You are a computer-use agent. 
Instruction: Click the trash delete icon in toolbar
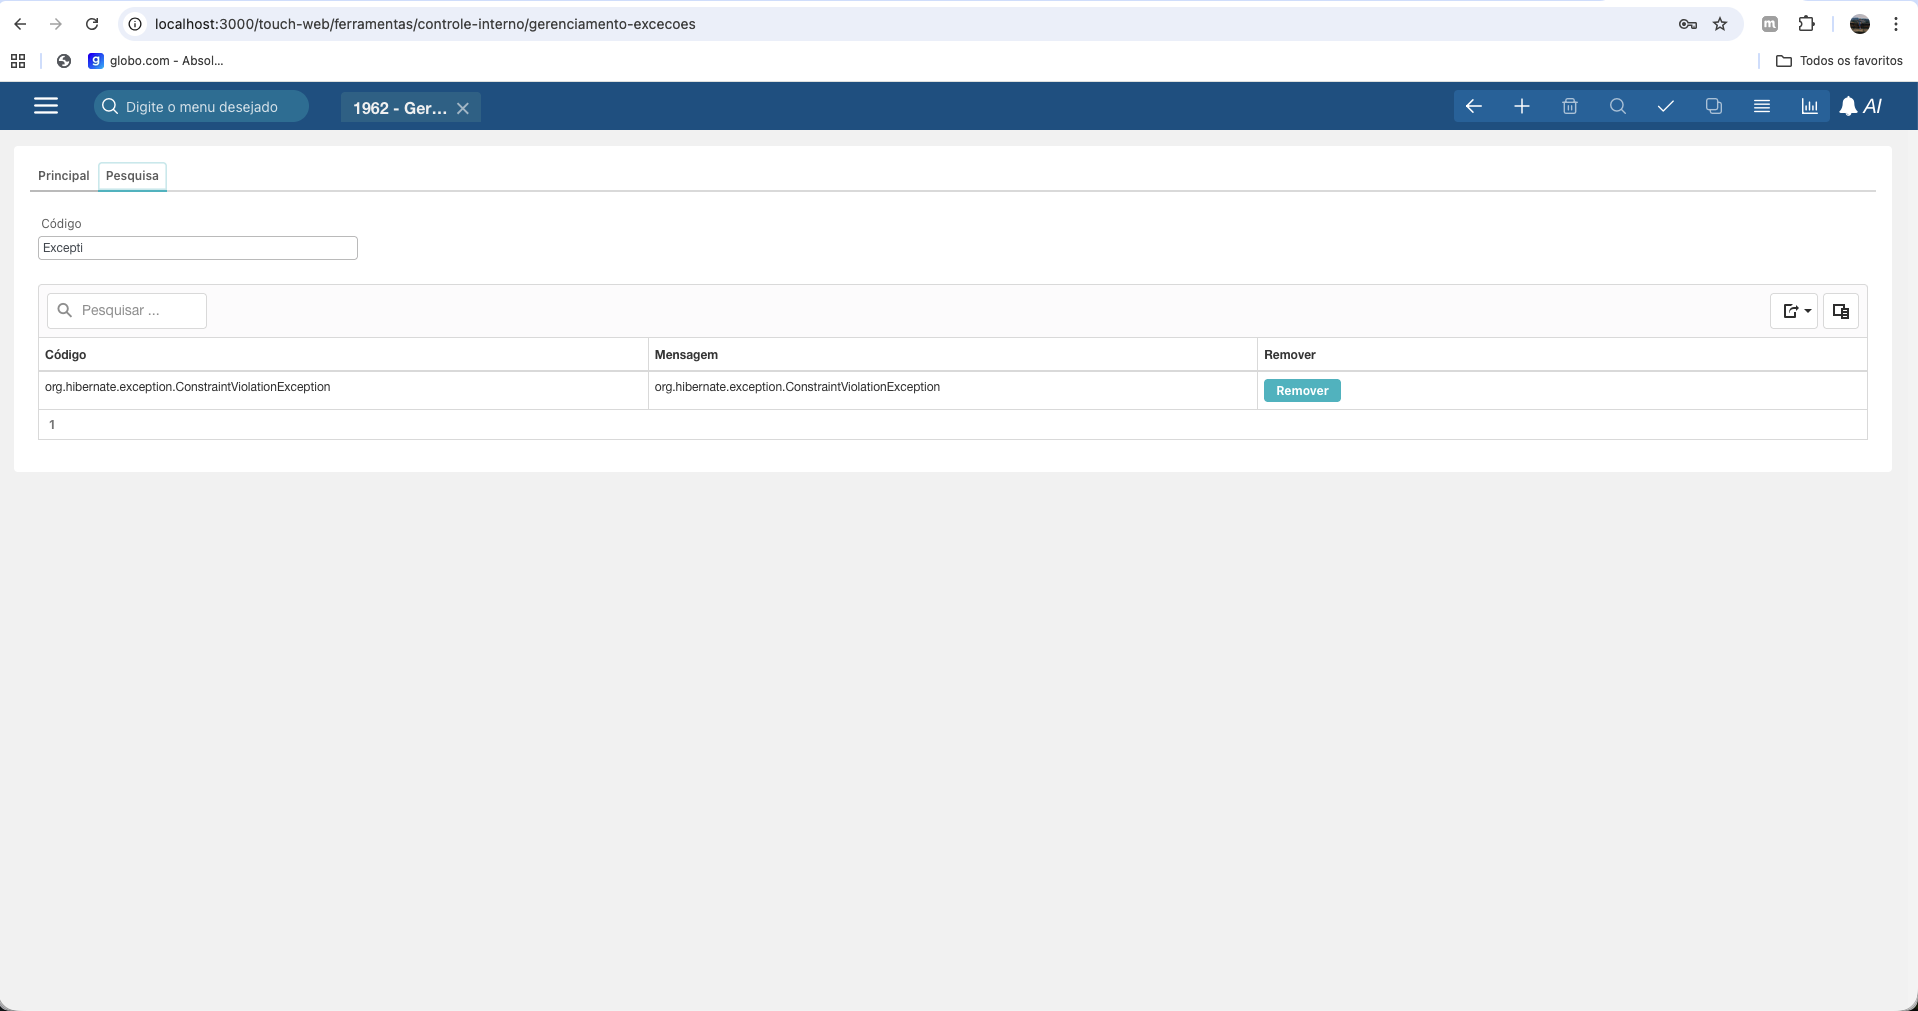[1569, 106]
